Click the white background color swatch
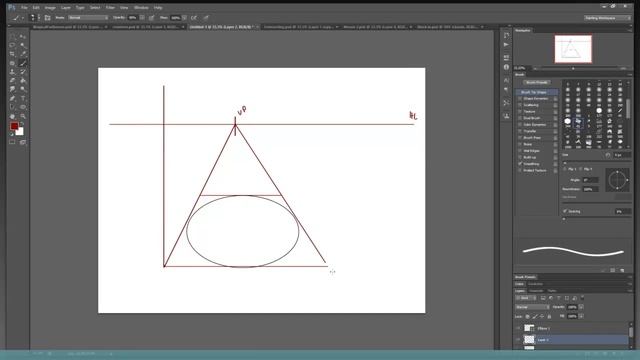 20,132
